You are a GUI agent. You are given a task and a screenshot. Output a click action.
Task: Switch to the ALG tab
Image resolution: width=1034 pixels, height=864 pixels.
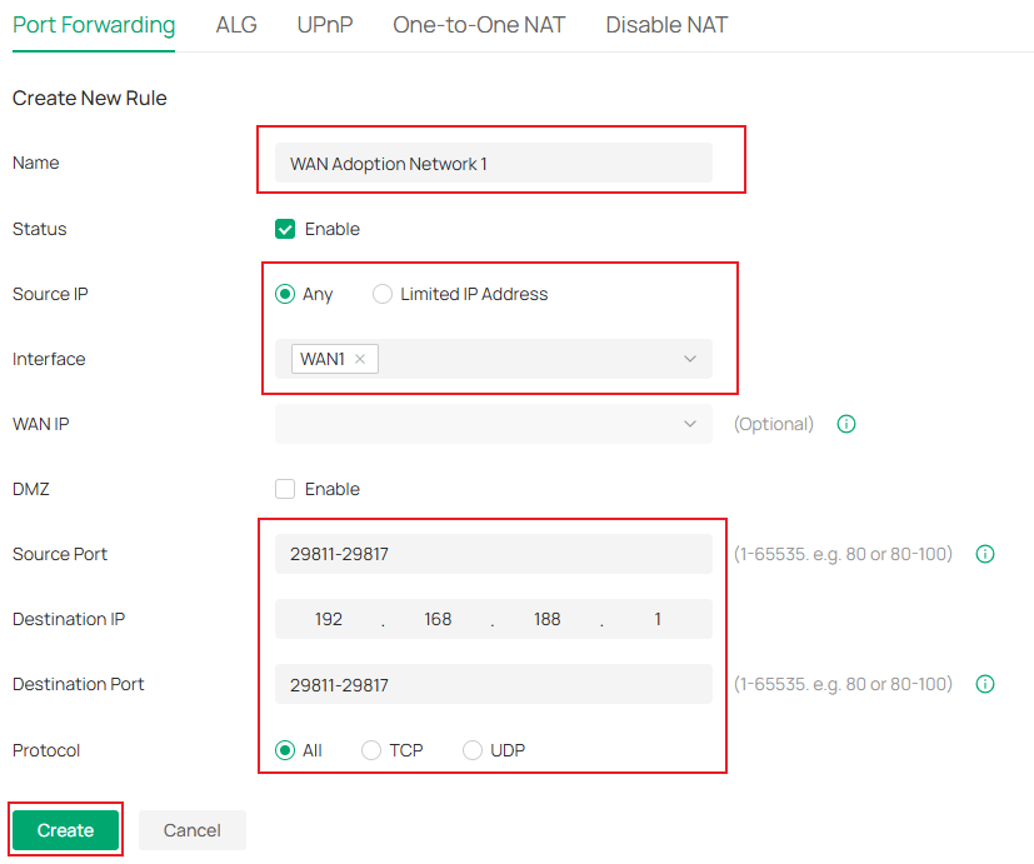(236, 25)
